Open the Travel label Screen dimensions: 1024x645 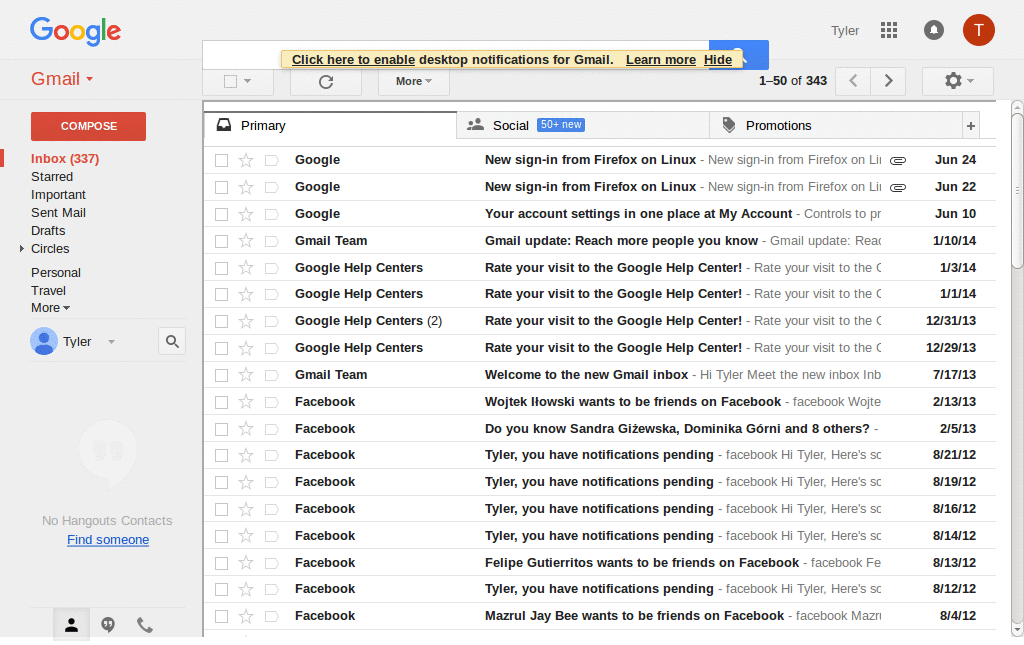[48, 291]
